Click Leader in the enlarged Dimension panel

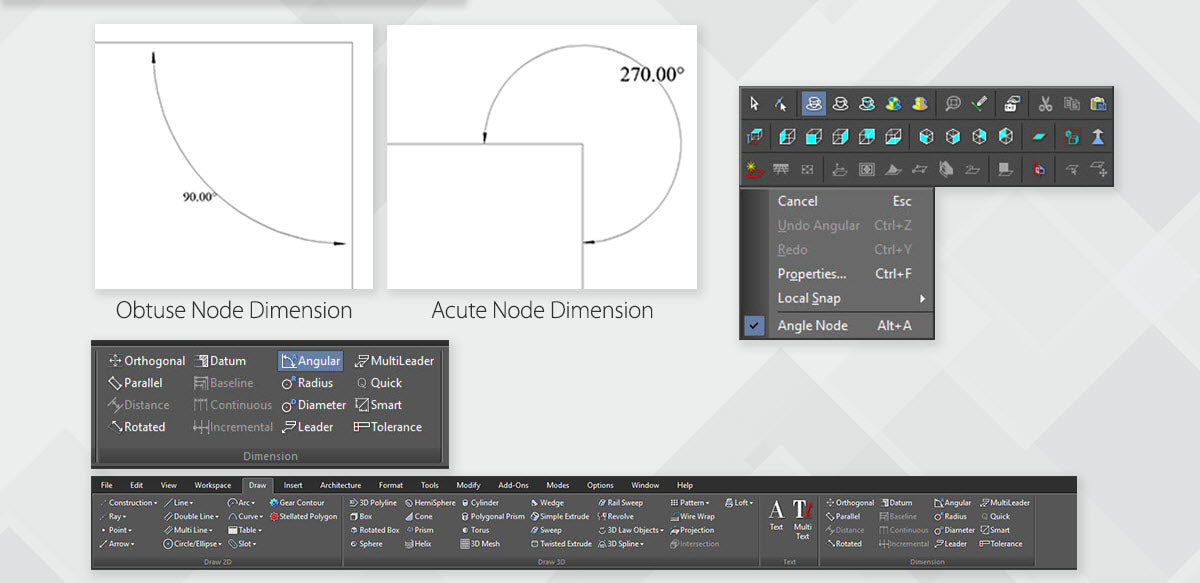(x=307, y=427)
